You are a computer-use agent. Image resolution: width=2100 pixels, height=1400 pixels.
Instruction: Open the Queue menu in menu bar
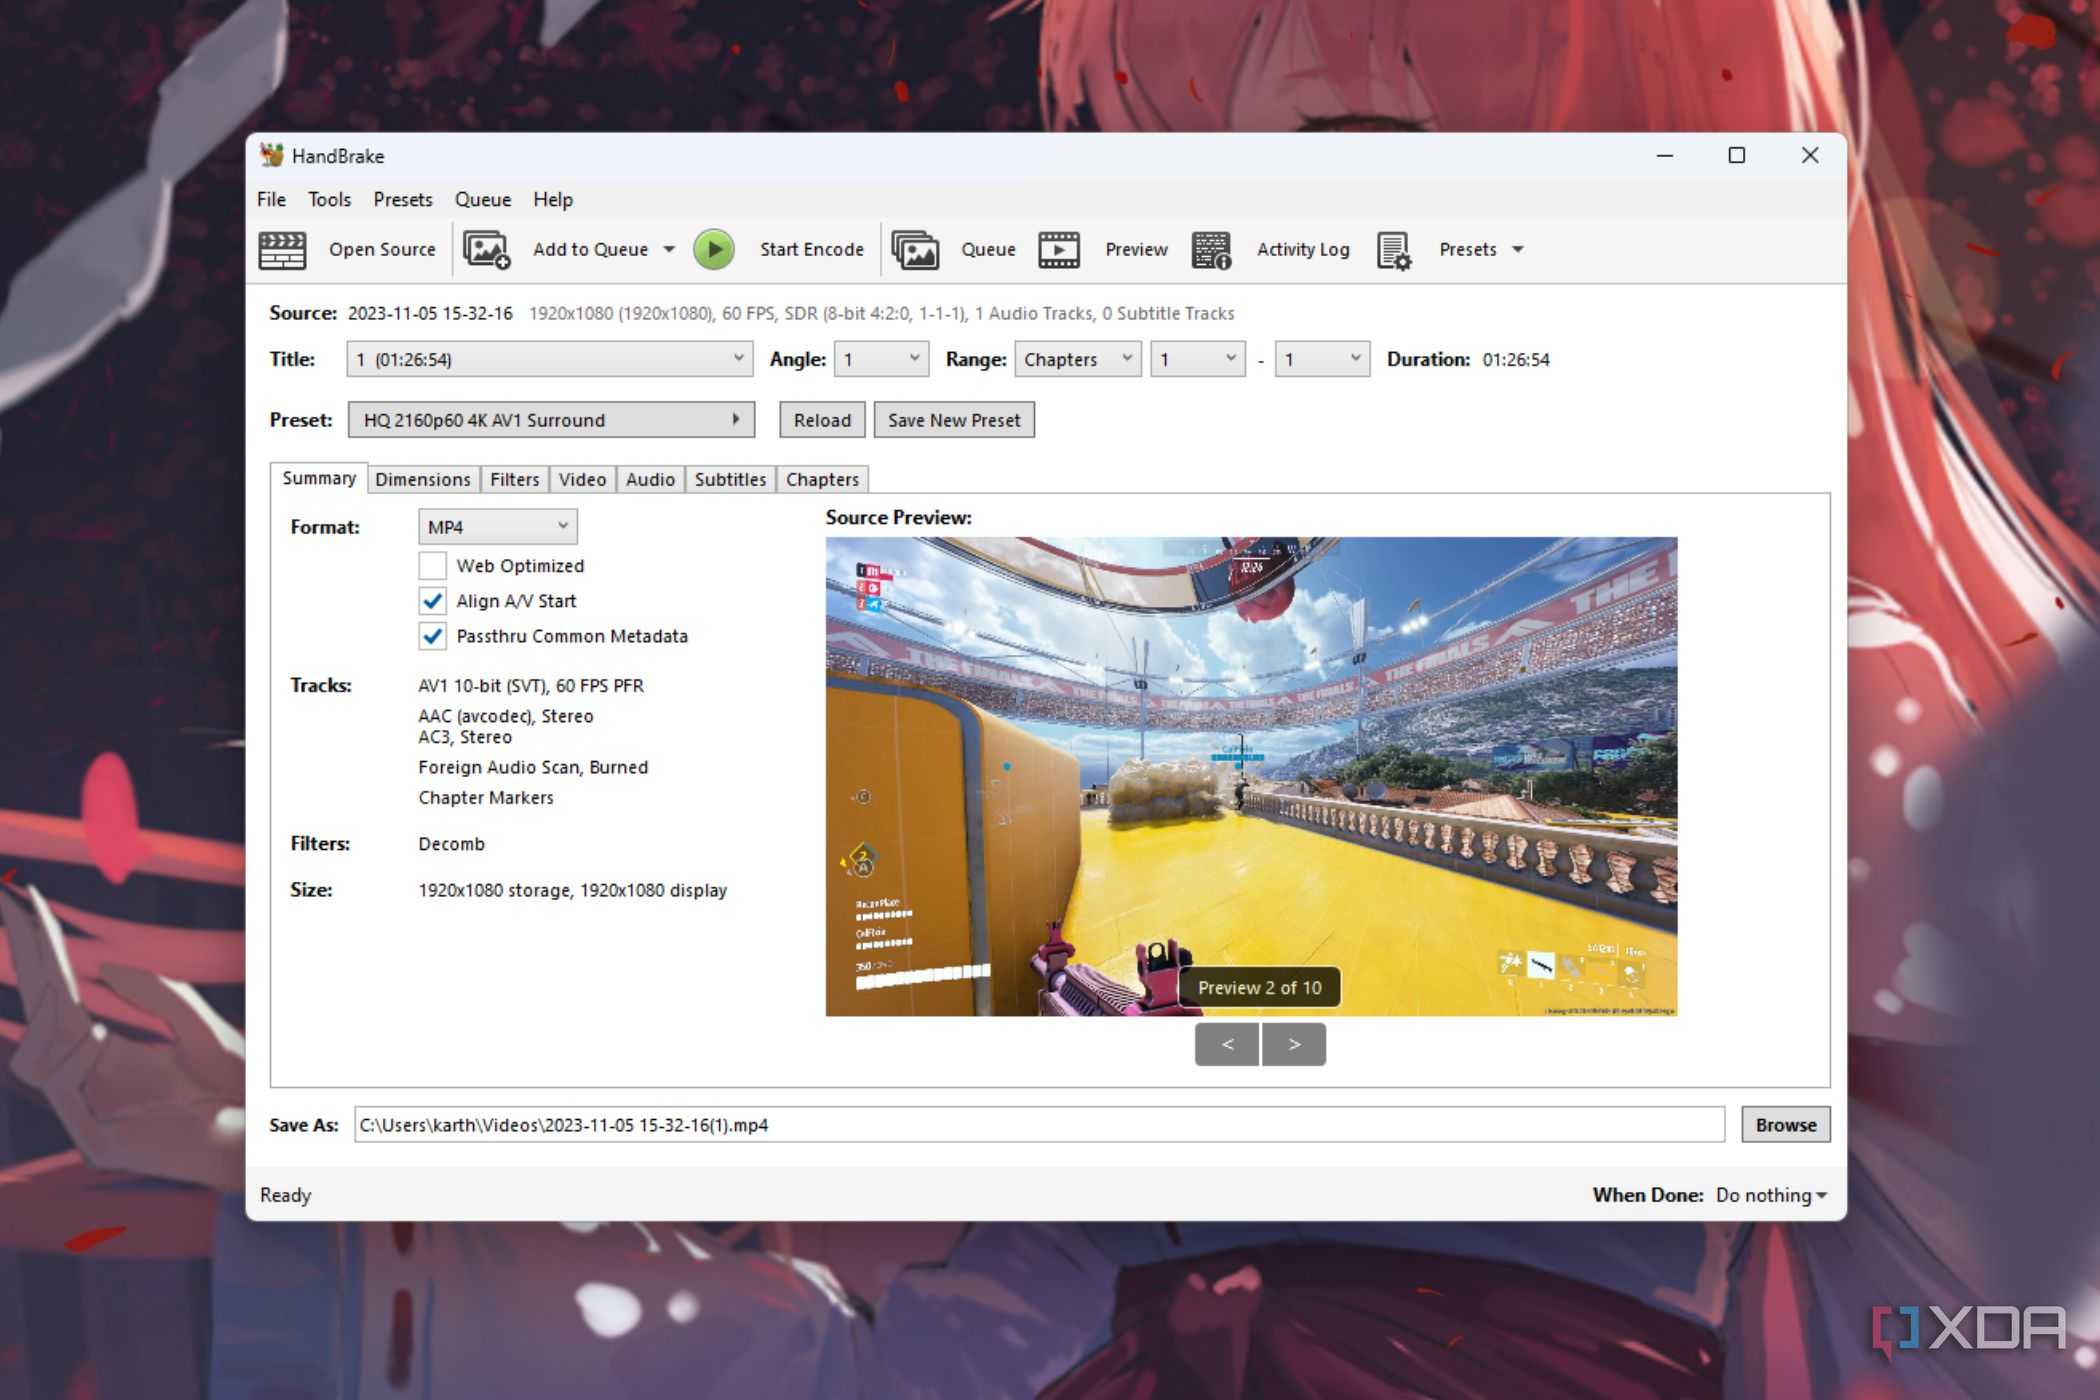(483, 199)
